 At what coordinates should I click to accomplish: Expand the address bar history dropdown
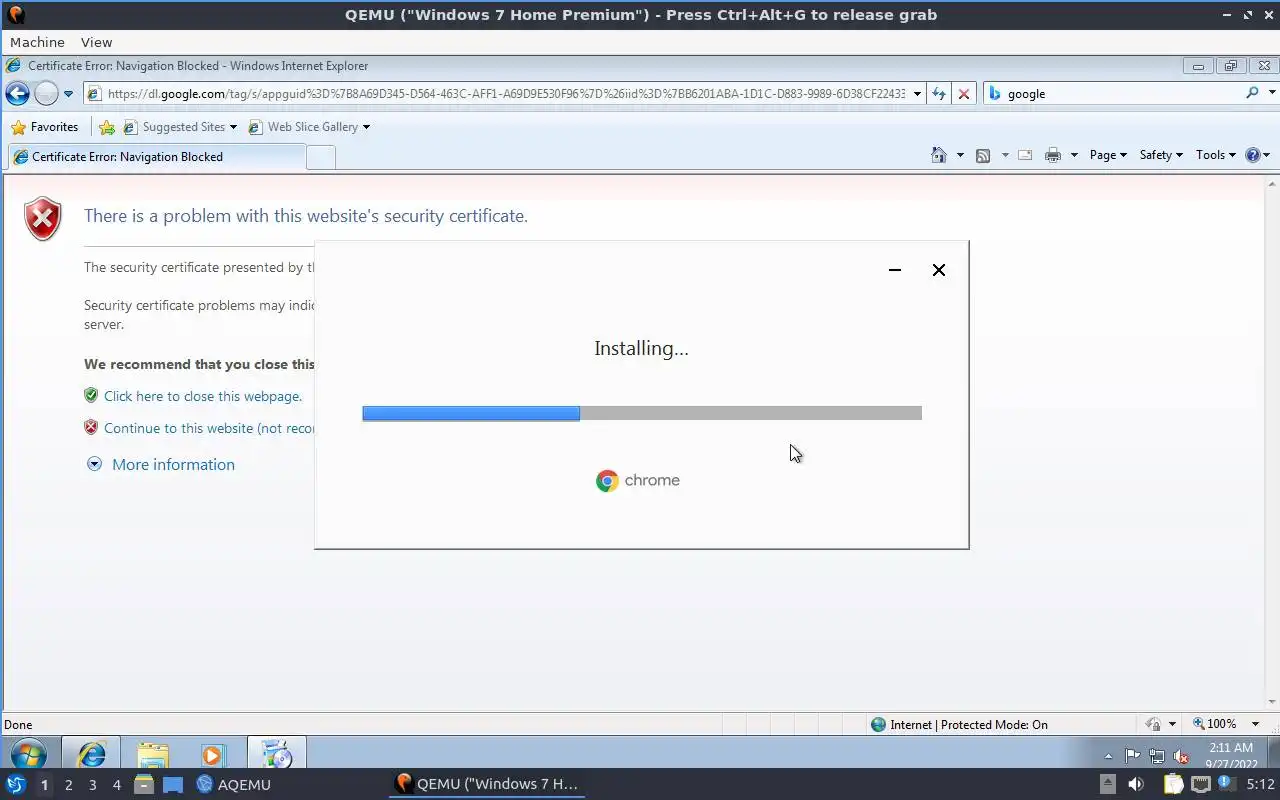pos(917,94)
